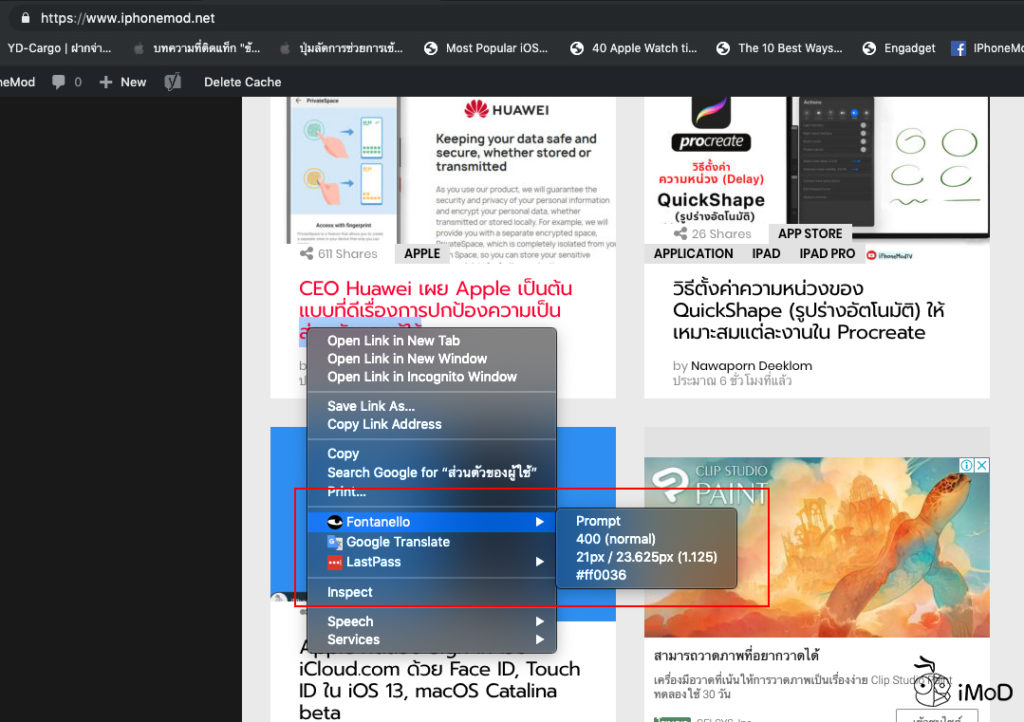Click Delete Cache in the admin toolbar

242,82
